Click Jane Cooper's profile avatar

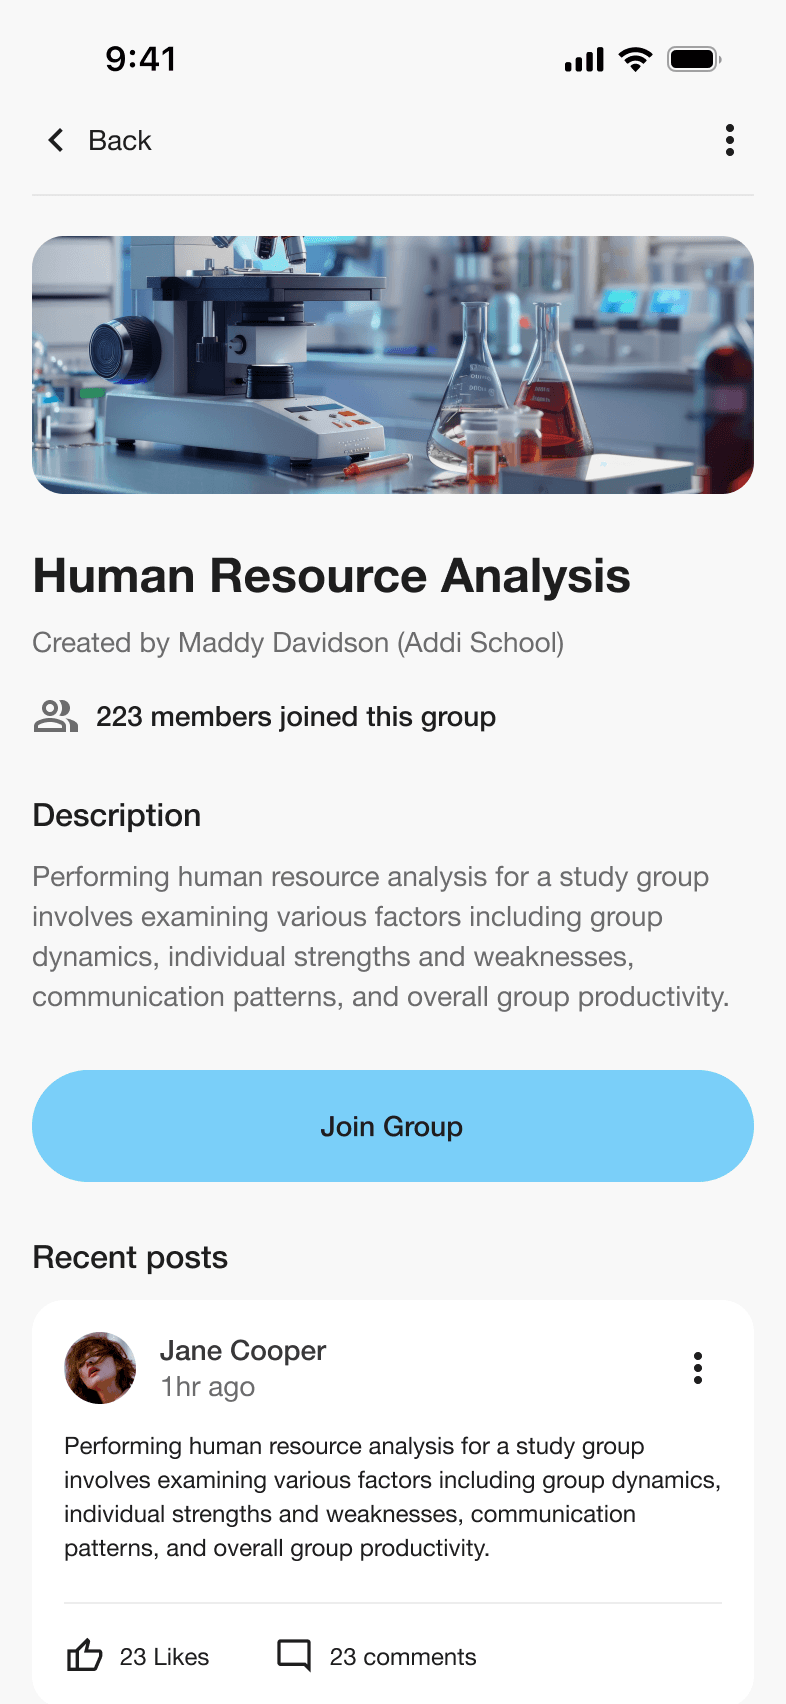100,1368
